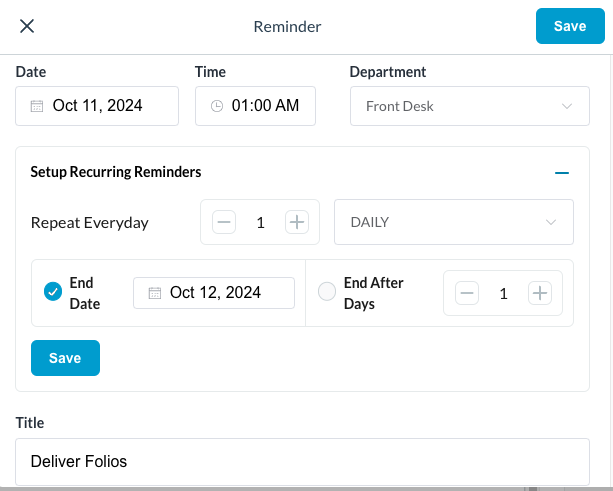The image size is (613, 491).
Task: Decrease End After Days value
Action: pos(467,293)
